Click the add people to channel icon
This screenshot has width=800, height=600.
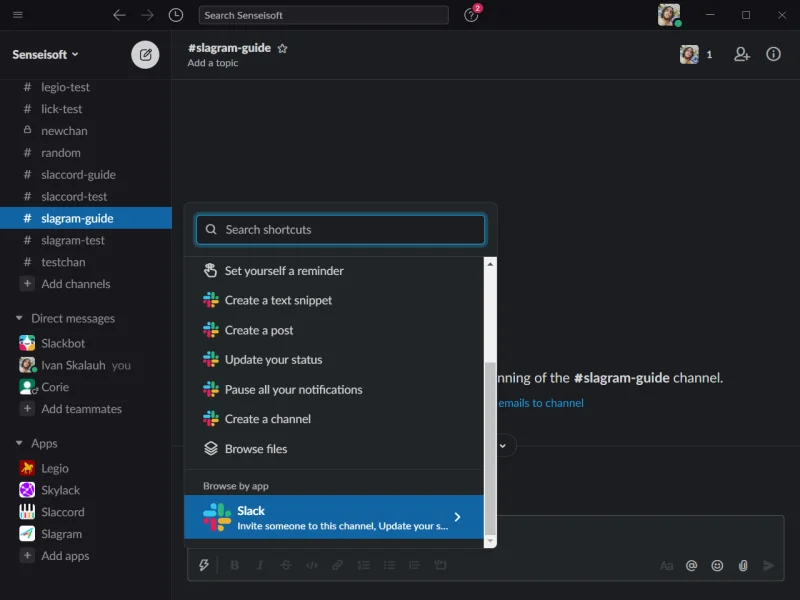742,54
